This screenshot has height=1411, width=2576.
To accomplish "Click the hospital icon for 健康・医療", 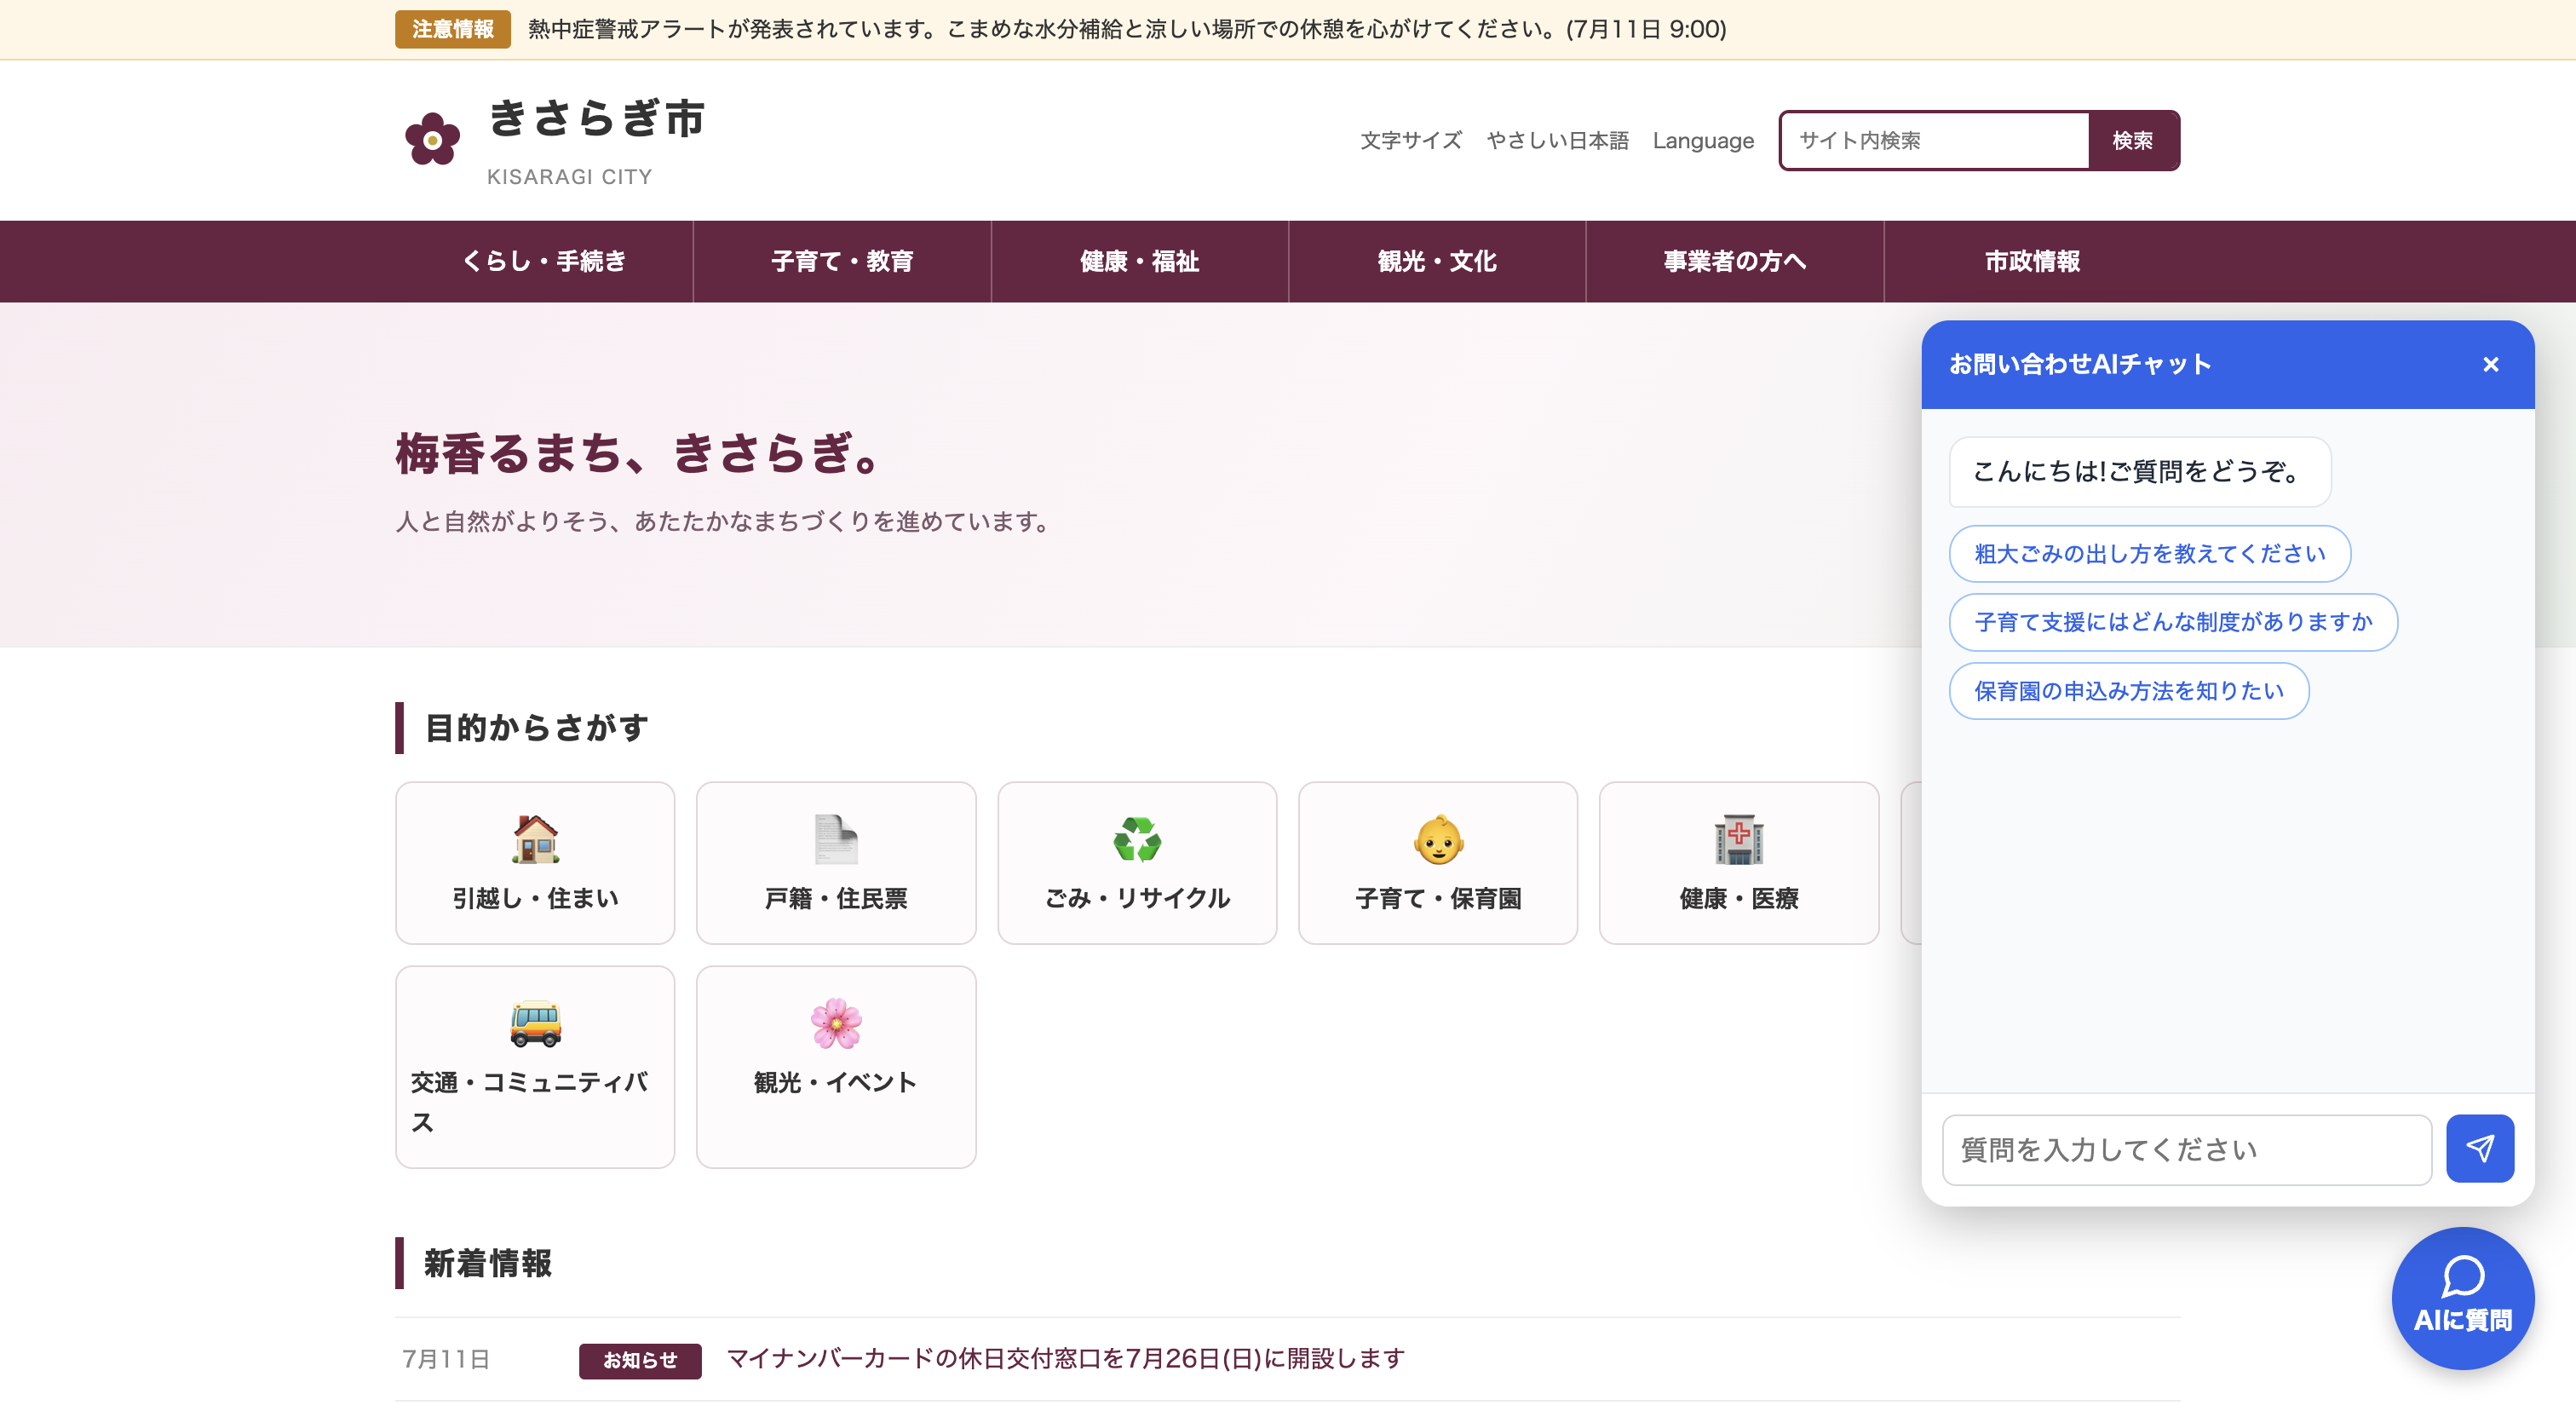I will (1739, 839).
